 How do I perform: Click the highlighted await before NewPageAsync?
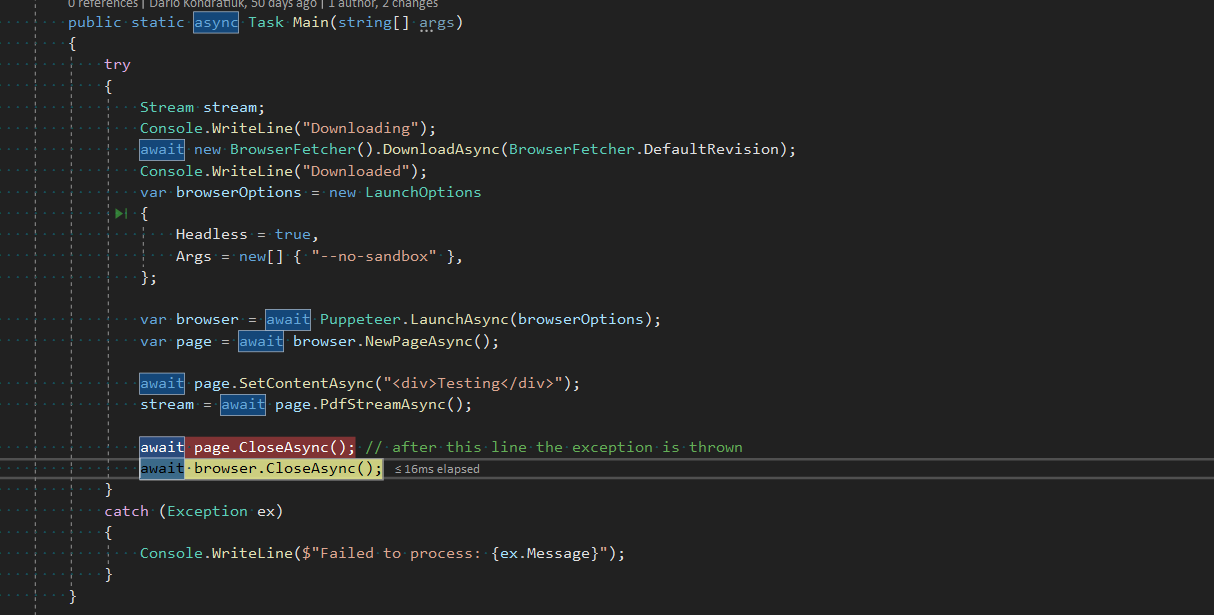[261, 340]
